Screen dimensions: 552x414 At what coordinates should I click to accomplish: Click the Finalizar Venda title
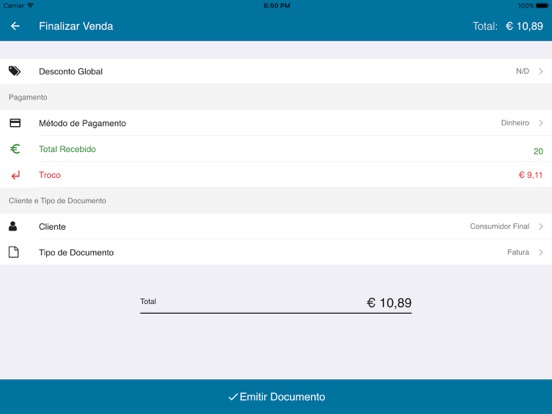pyautogui.click(x=76, y=26)
